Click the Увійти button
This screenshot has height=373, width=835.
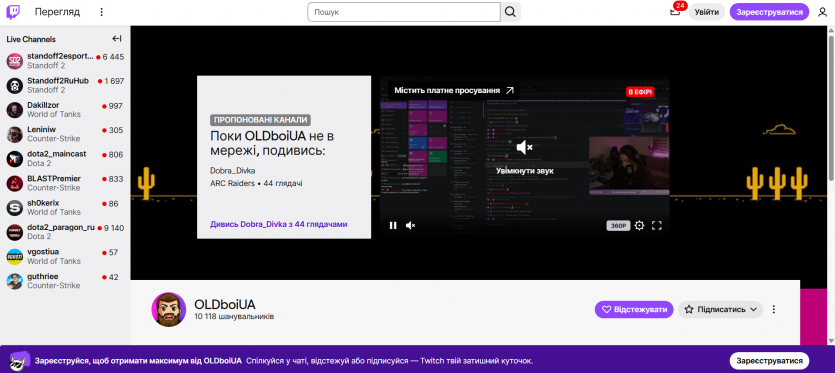[707, 12]
